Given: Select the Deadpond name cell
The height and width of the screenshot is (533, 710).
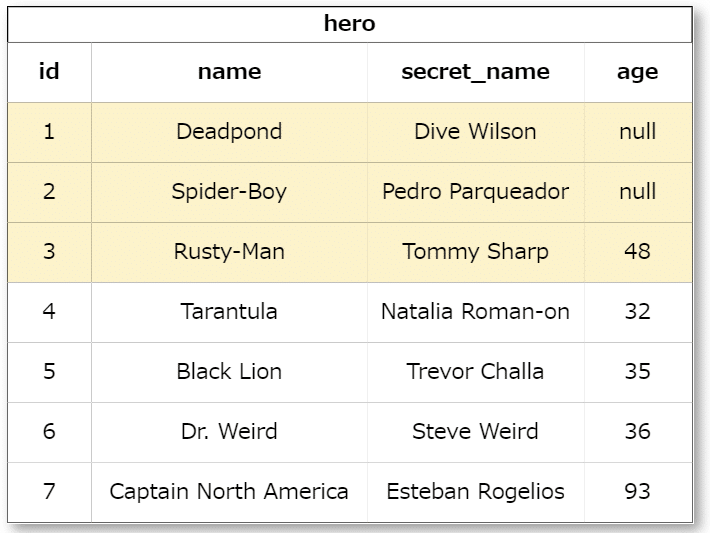Looking at the screenshot, I should (x=229, y=131).
